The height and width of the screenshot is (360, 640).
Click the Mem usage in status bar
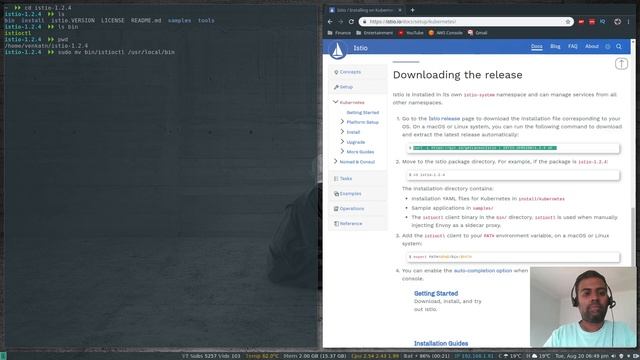(315, 356)
